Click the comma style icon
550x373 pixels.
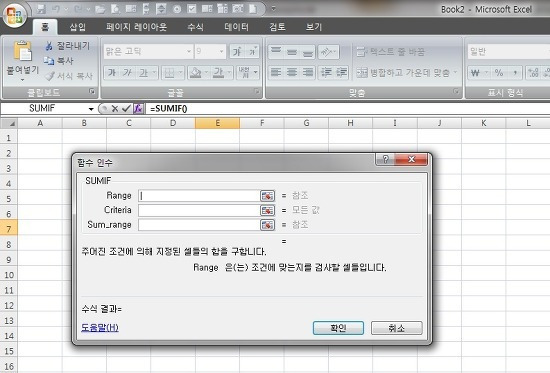(515, 73)
